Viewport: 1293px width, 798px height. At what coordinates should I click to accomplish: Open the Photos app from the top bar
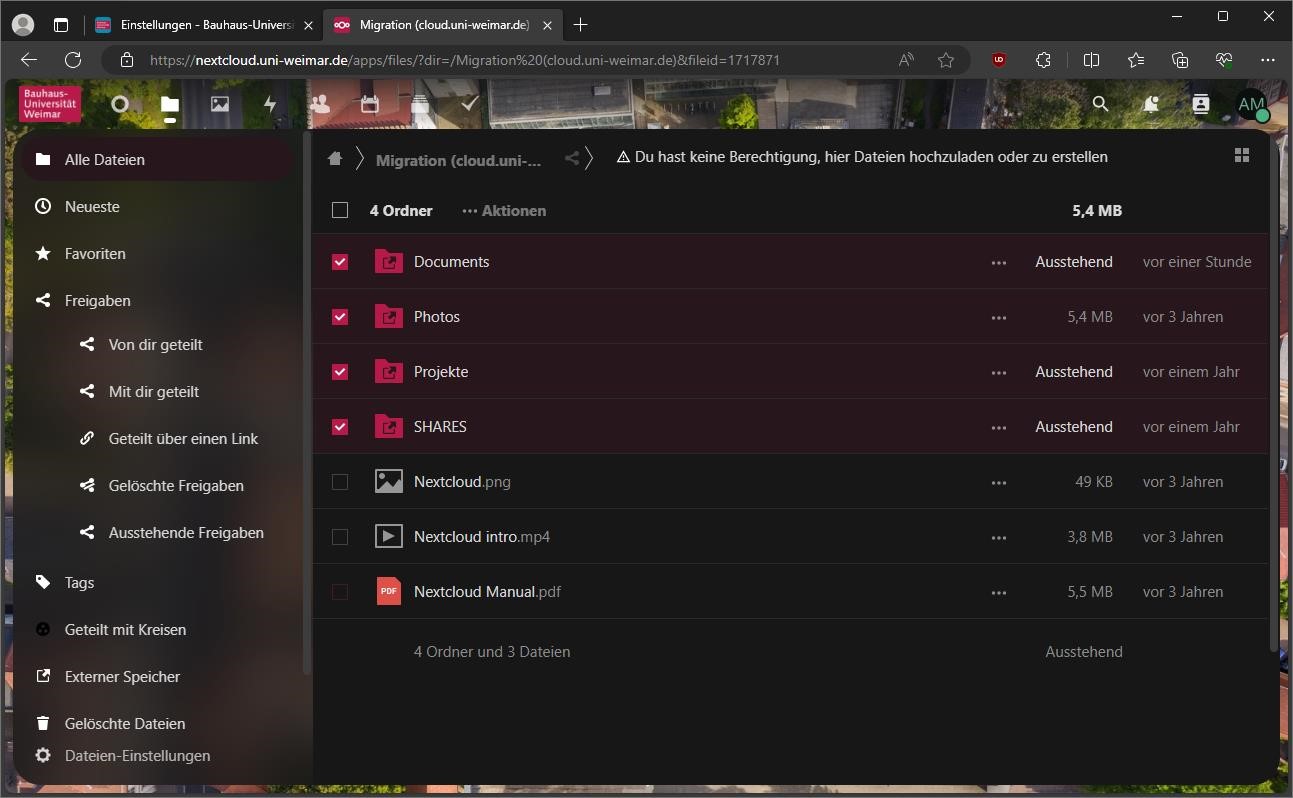[220, 104]
